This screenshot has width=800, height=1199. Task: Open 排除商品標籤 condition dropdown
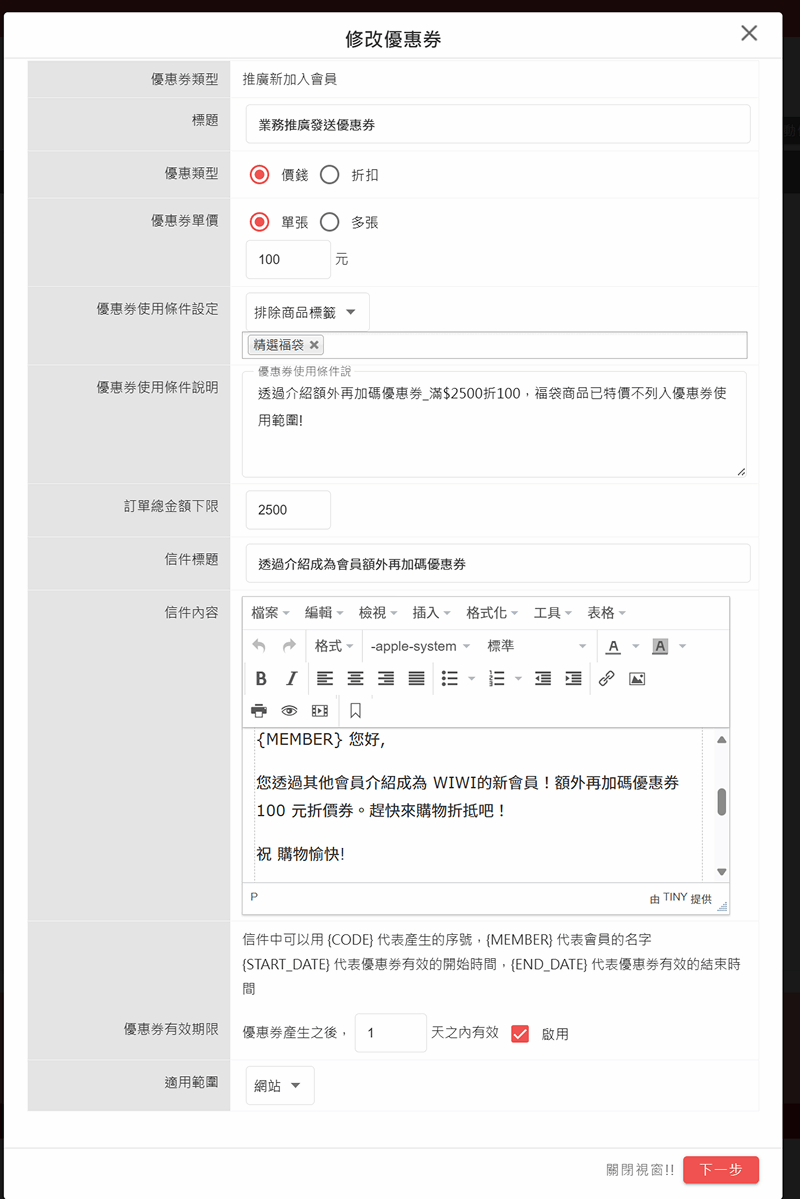coord(307,312)
